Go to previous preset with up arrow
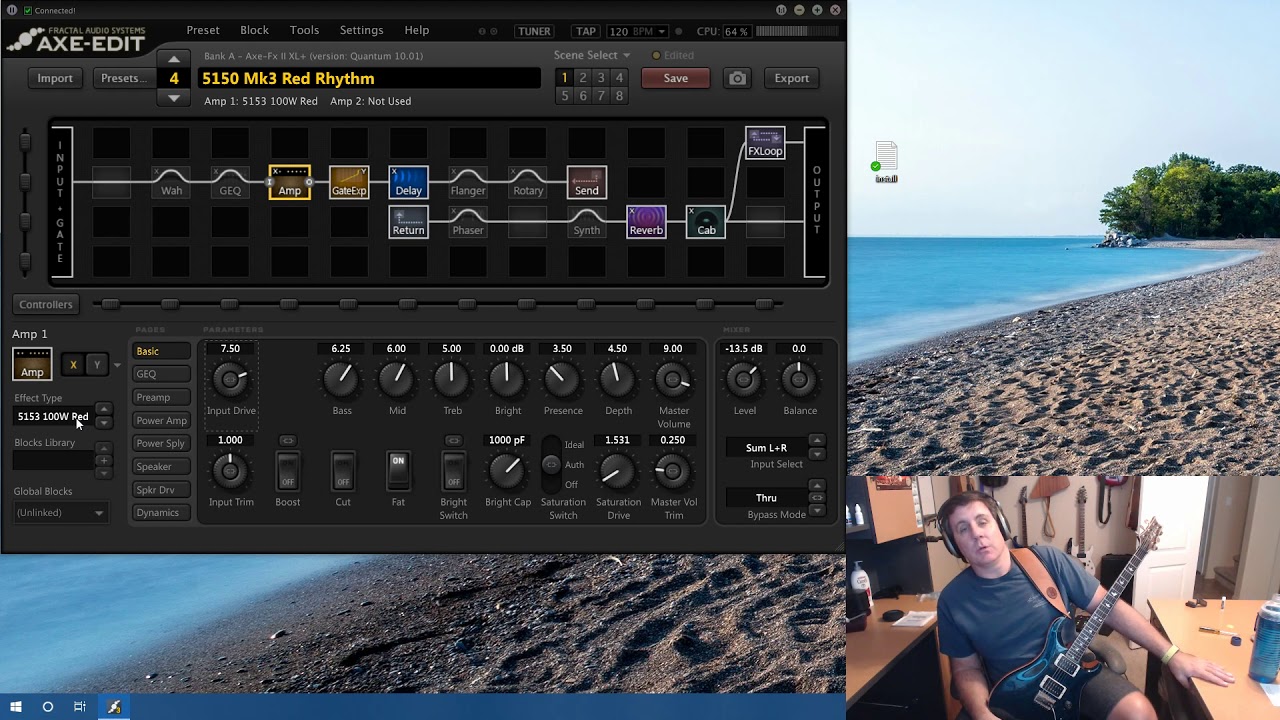Screen dimensions: 1280x720 click(174, 58)
